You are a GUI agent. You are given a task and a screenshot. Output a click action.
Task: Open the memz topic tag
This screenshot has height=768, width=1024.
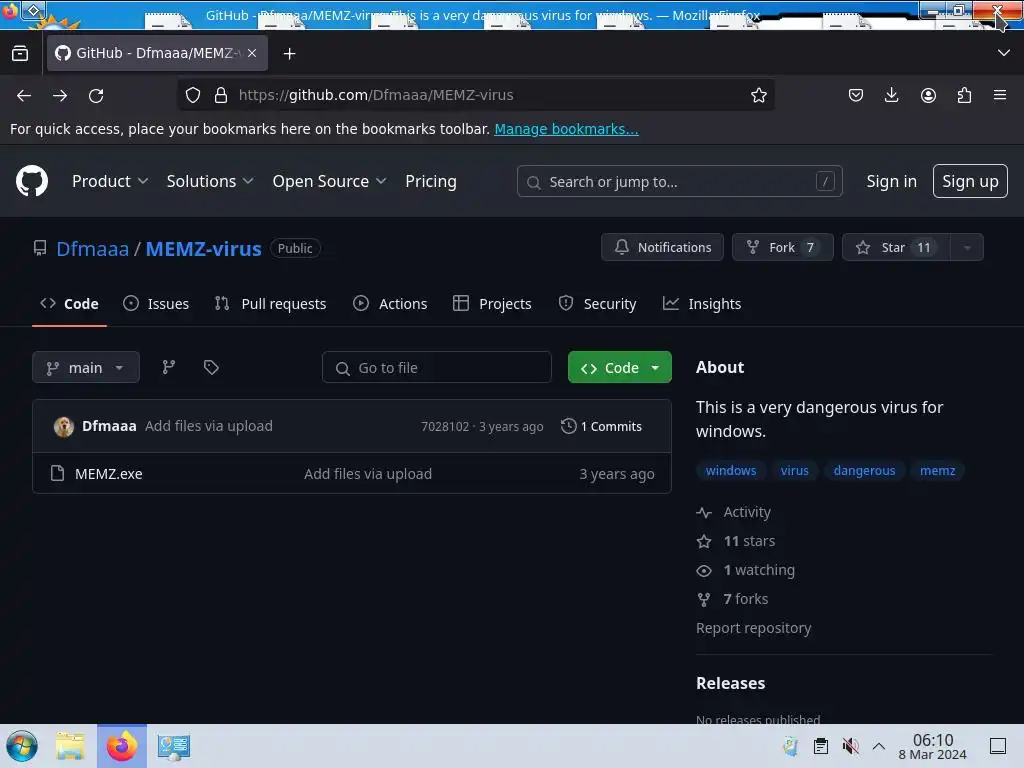tap(937, 470)
